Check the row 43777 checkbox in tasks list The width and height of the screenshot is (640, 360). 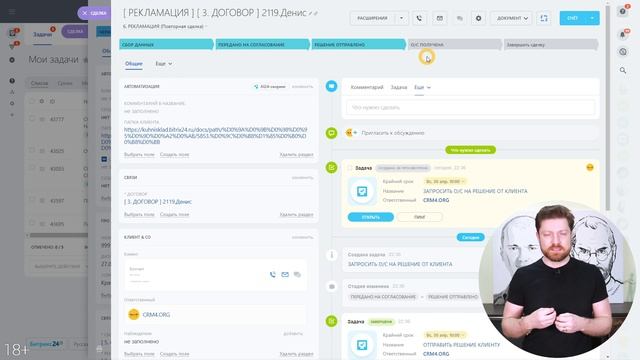(32, 119)
